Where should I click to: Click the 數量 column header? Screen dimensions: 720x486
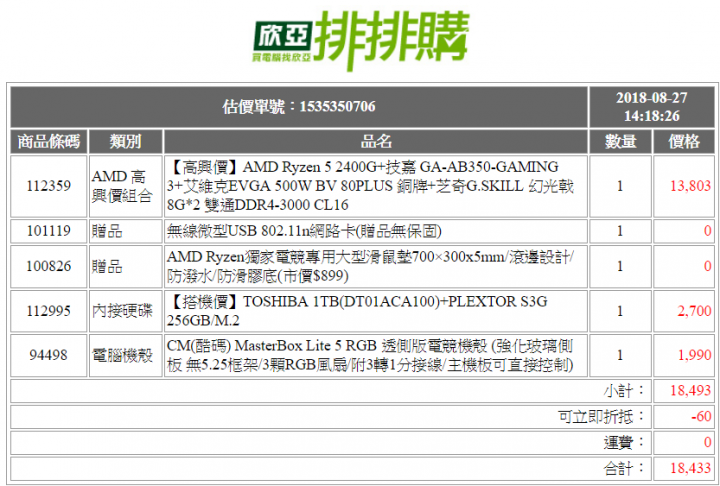(x=620, y=141)
